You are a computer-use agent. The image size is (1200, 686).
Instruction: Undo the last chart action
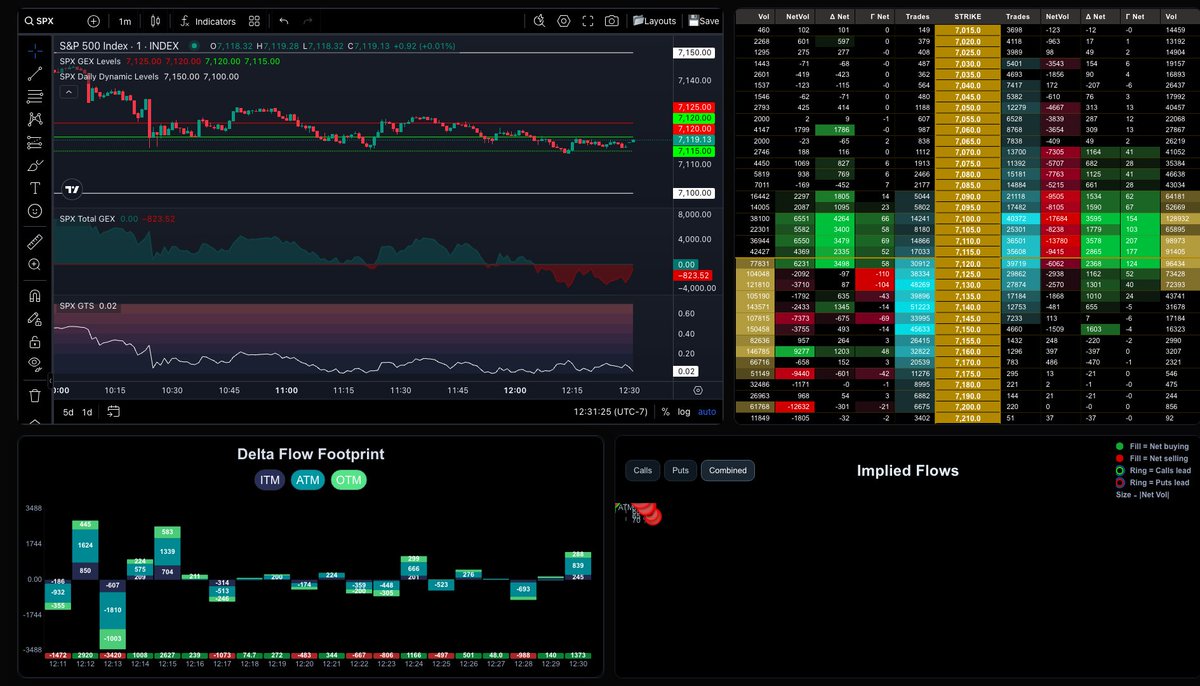pyautogui.click(x=284, y=21)
